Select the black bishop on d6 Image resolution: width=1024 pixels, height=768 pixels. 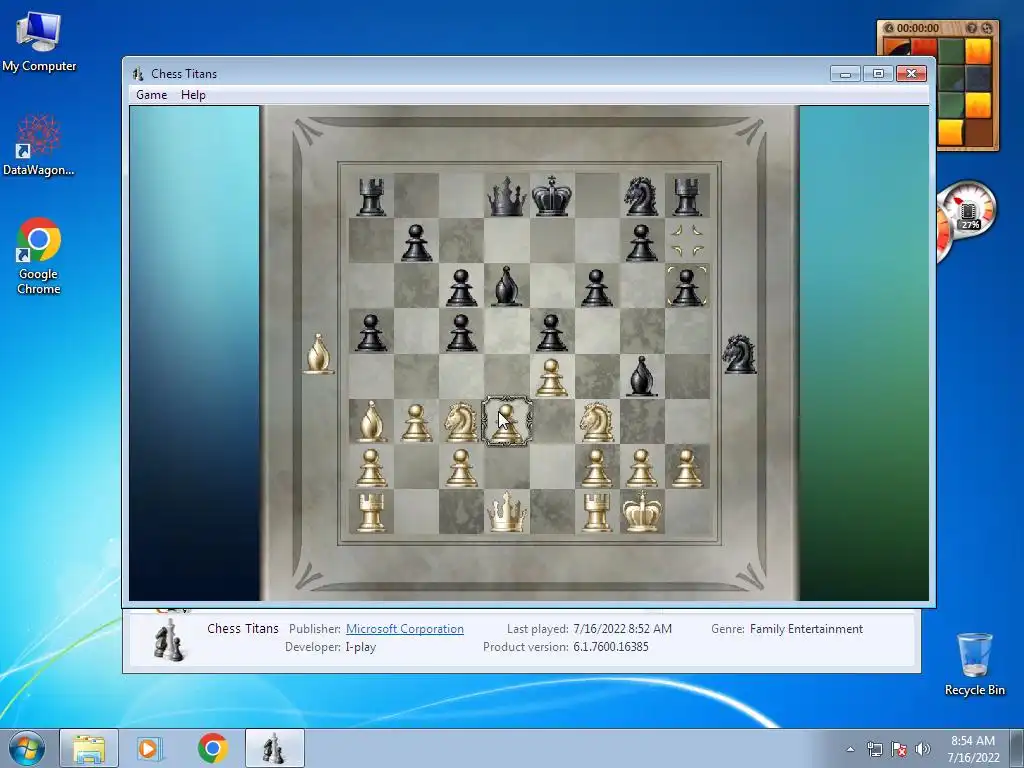[x=507, y=286]
